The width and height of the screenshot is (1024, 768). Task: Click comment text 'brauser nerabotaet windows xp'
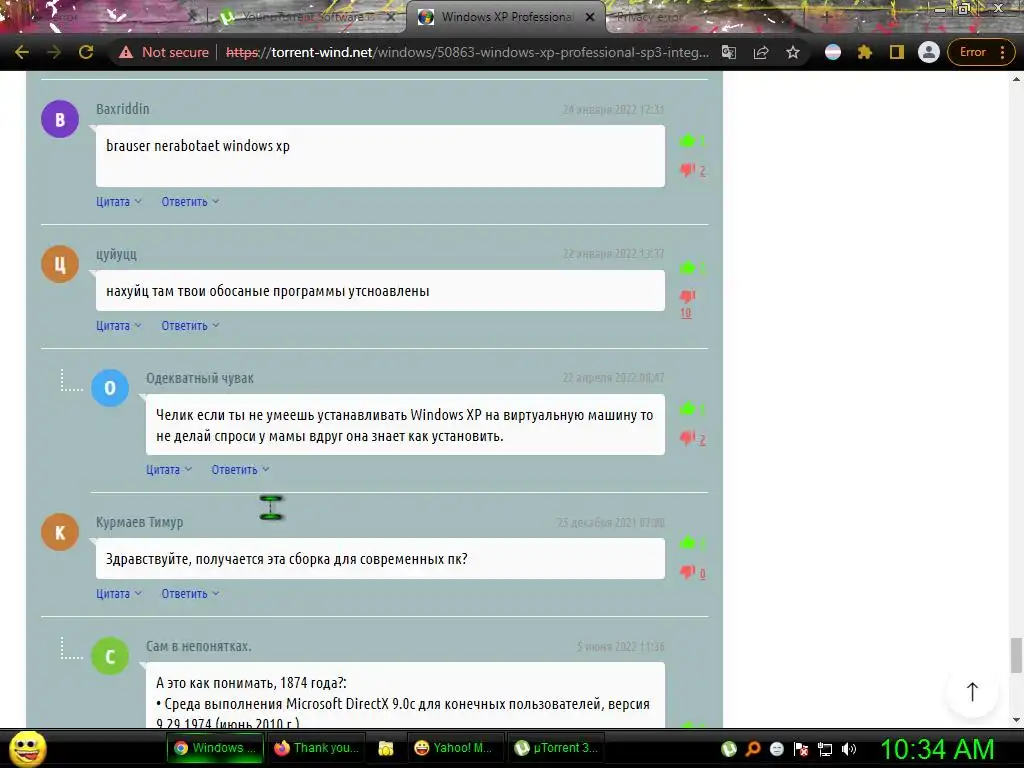pyautogui.click(x=198, y=146)
